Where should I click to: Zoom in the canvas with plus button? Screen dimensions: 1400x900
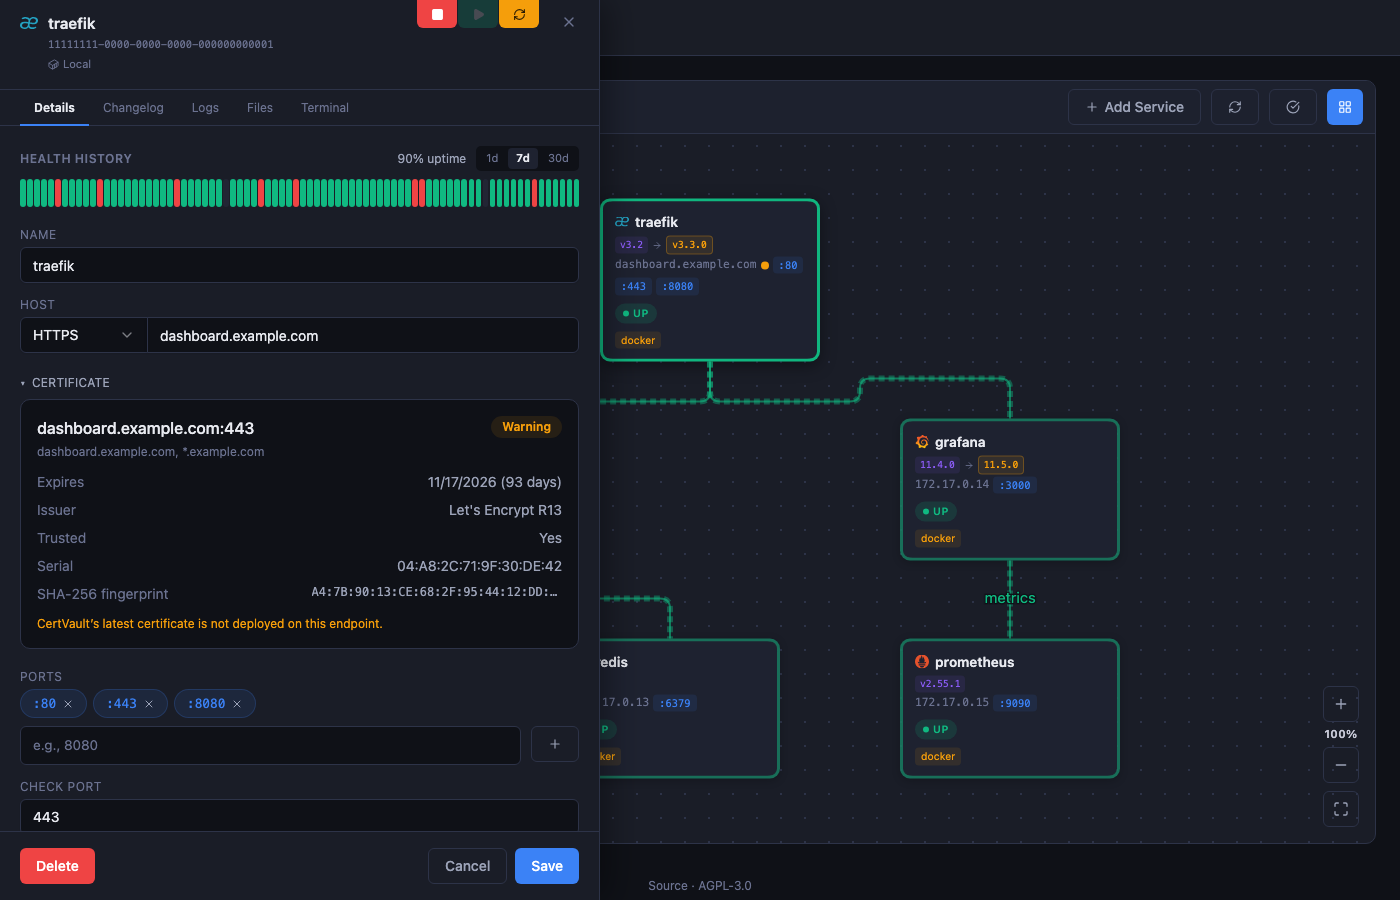[1341, 704]
